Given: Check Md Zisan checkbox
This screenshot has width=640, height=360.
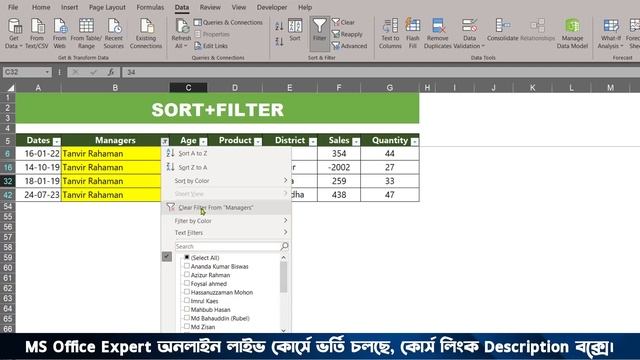Looking at the screenshot, I should pyautogui.click(x=187, y=326).
